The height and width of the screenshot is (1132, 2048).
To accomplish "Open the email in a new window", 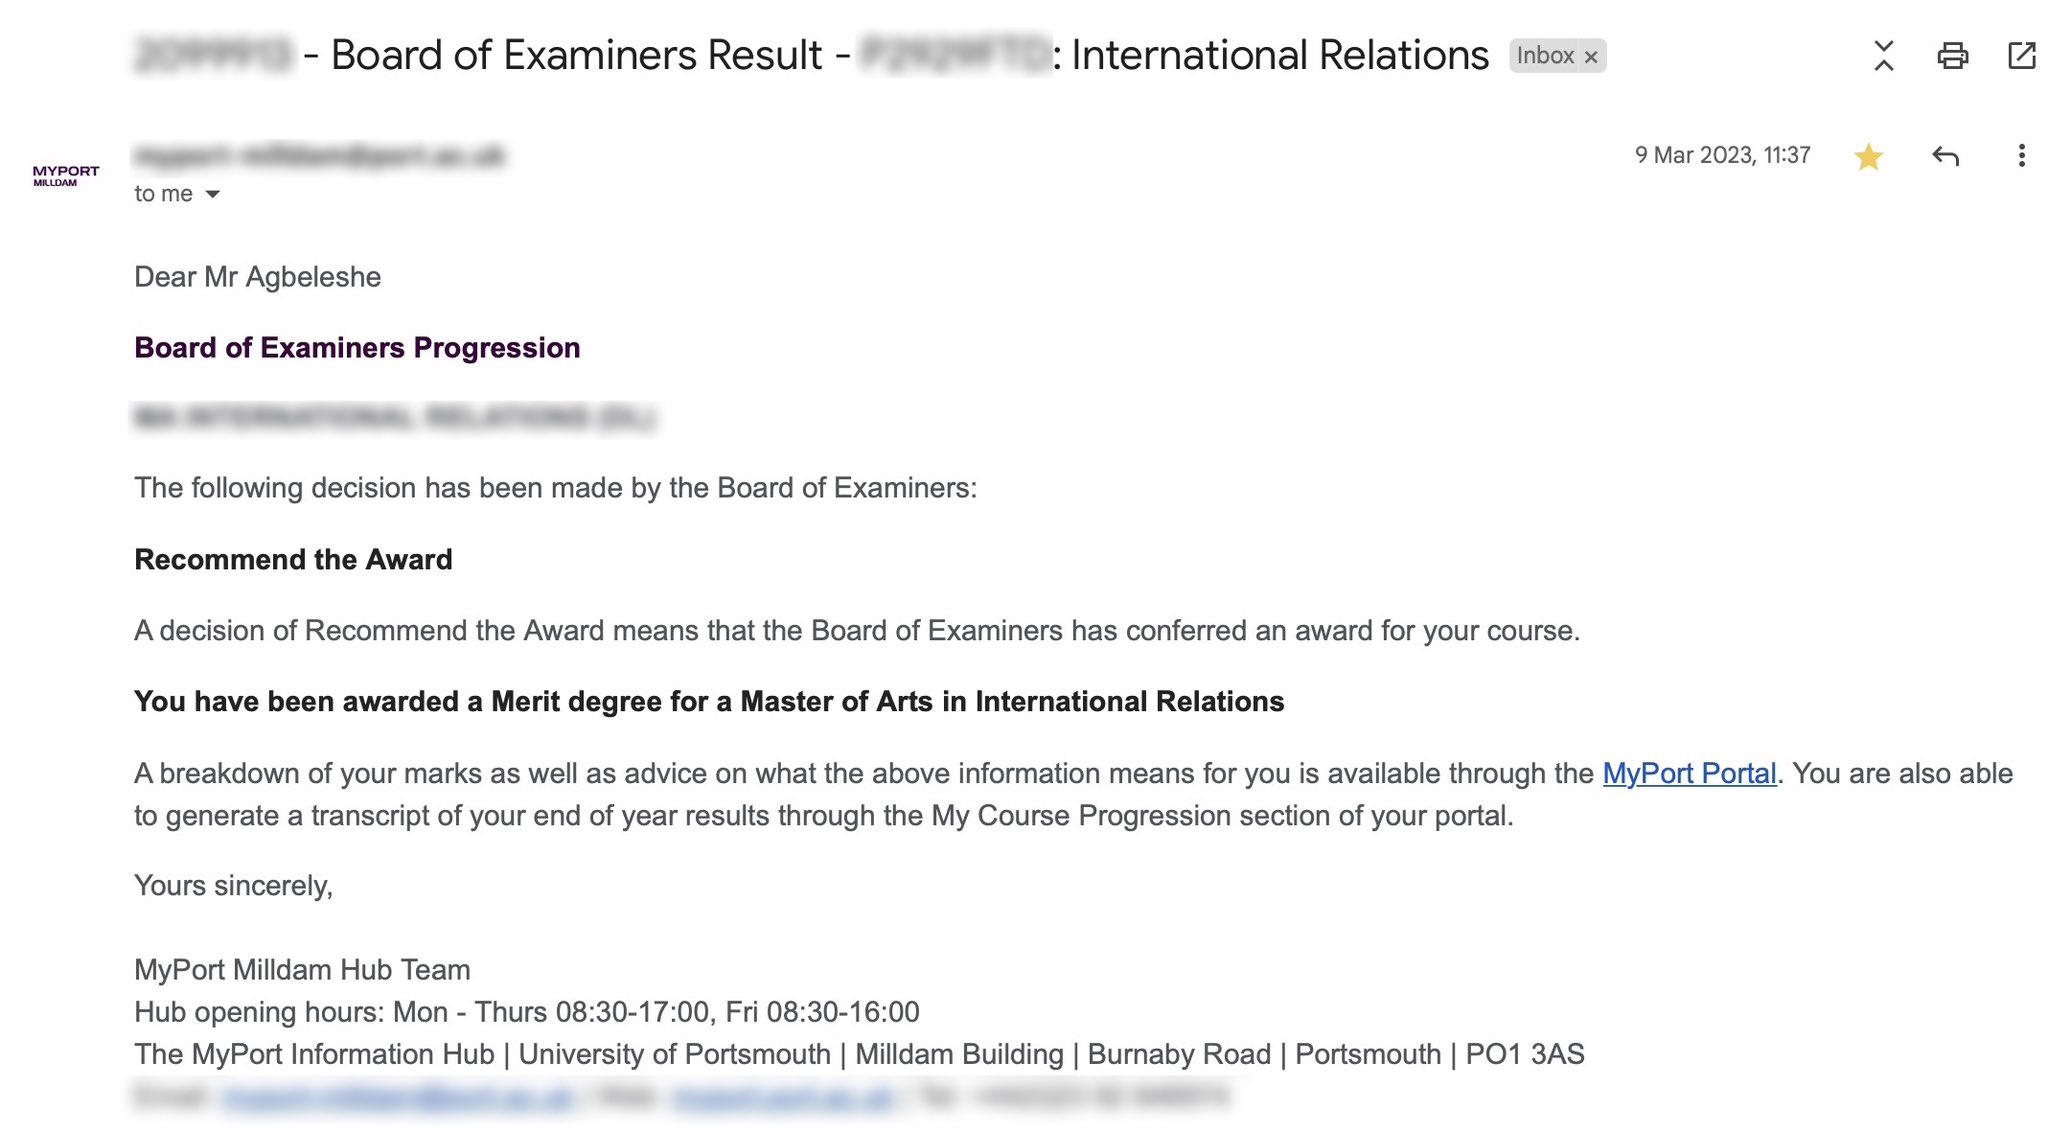I will click(2021, 56).
